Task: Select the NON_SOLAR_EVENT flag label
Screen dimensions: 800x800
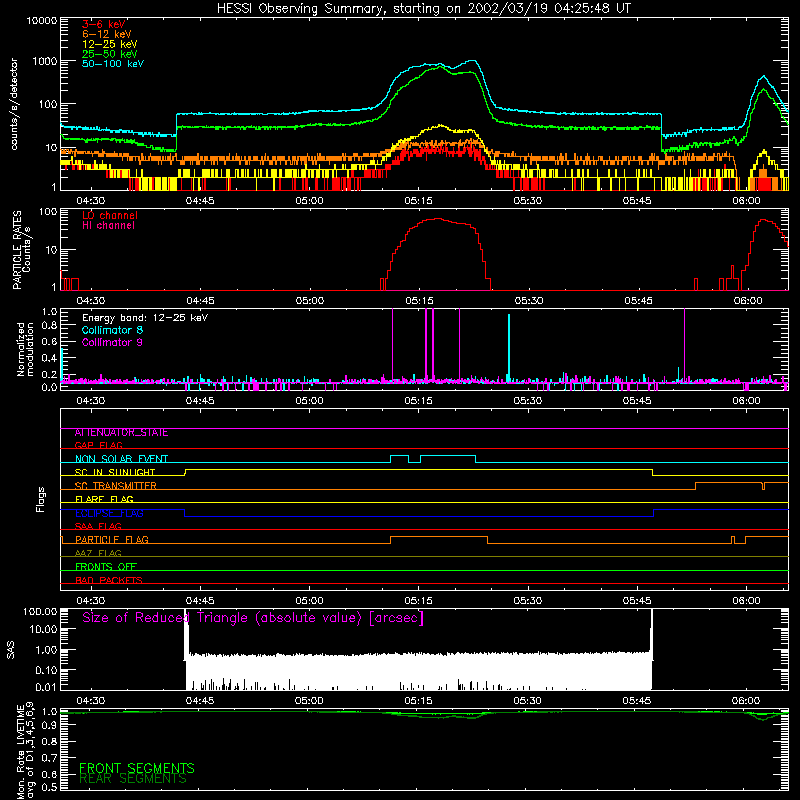Action: [x=121, y=459]
